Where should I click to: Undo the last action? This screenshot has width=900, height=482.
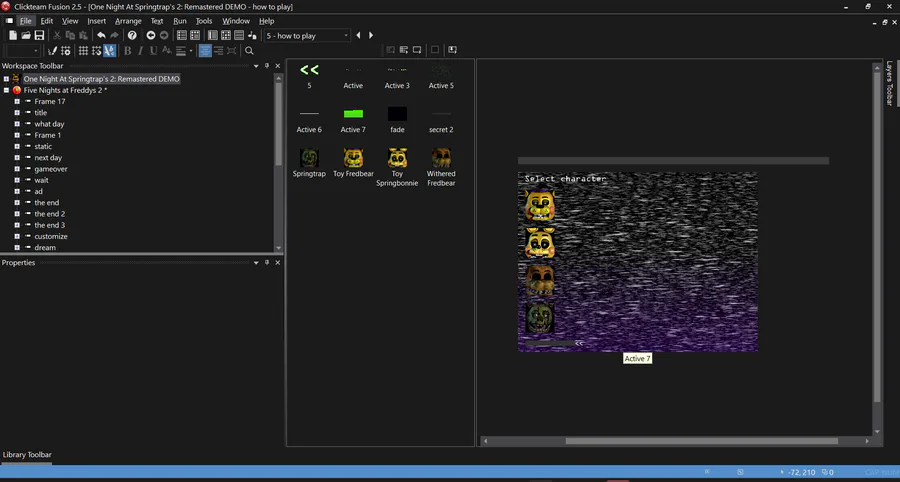click(x=101, y=36)
